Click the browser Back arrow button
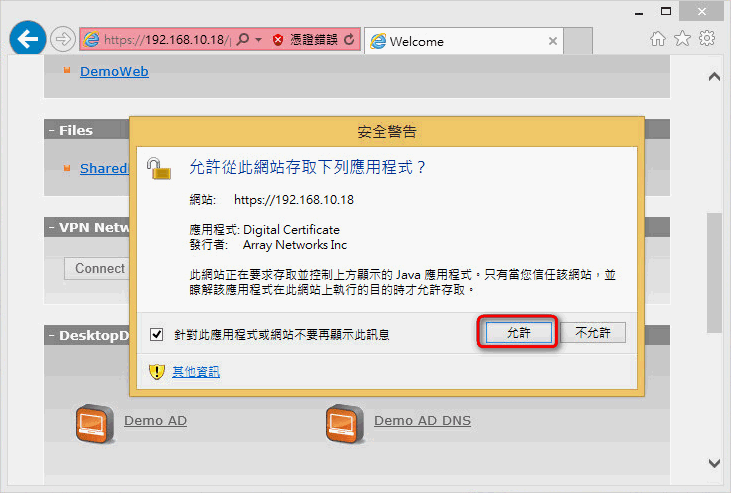Screen dimensions: 731x493 [28, 38]
